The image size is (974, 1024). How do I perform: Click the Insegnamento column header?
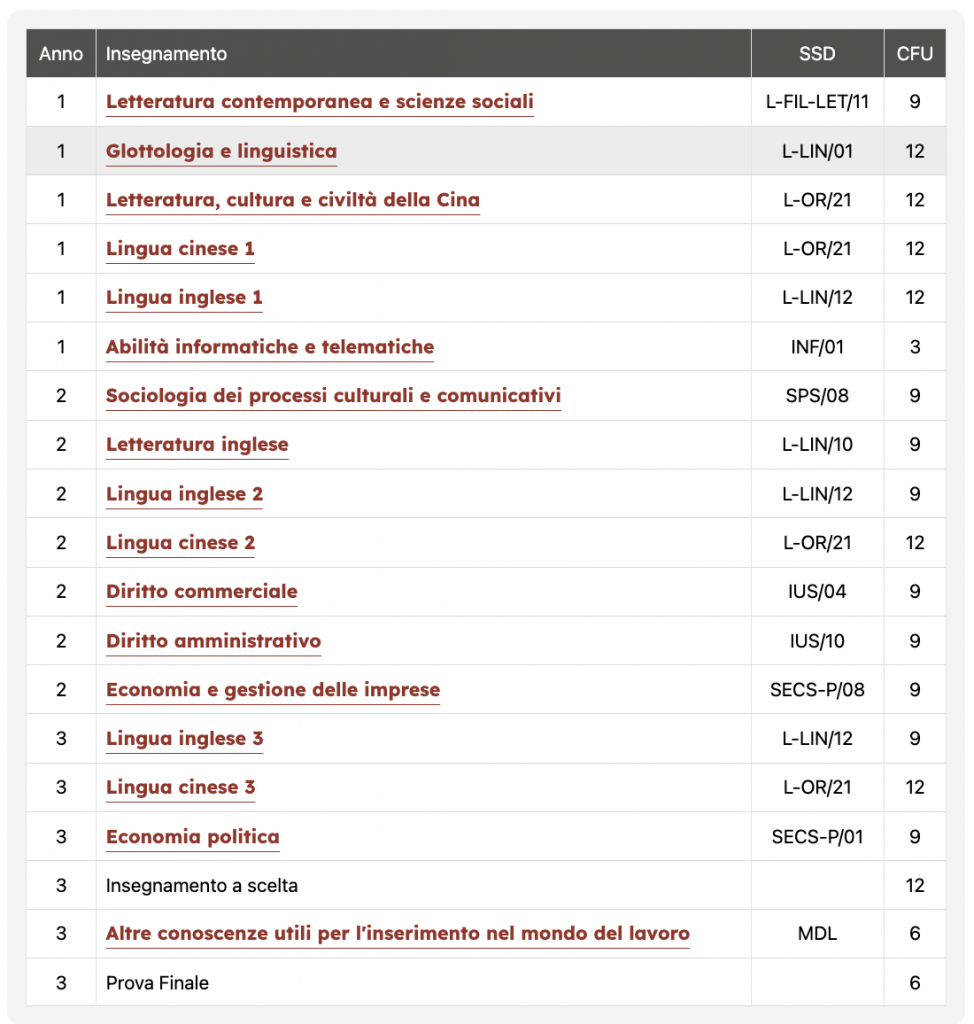pos(166,54)
